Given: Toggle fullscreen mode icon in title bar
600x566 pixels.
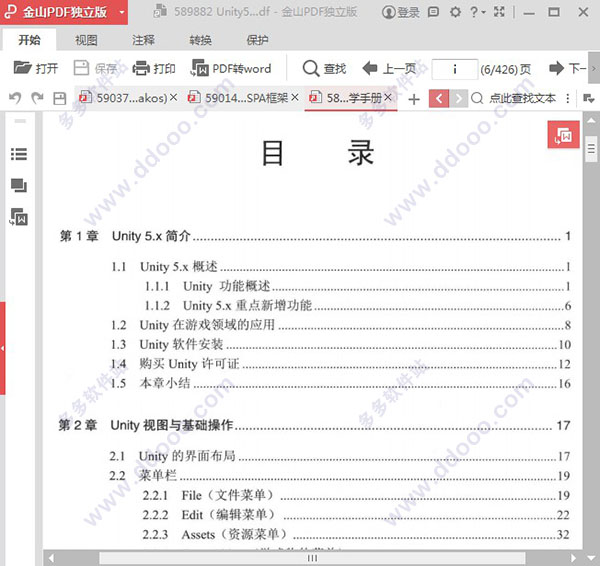Looking at the screenshot, I should click(499, 12).
